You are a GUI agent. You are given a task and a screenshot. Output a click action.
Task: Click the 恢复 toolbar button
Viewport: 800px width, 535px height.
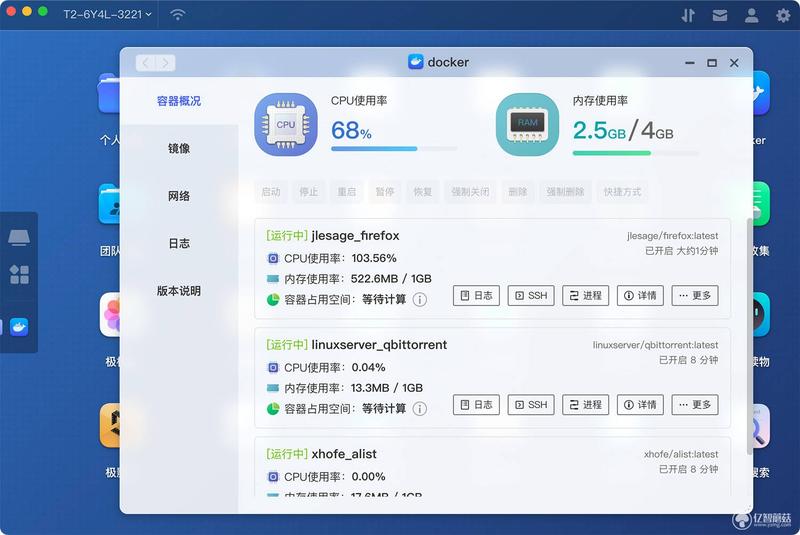coord(422,192)
